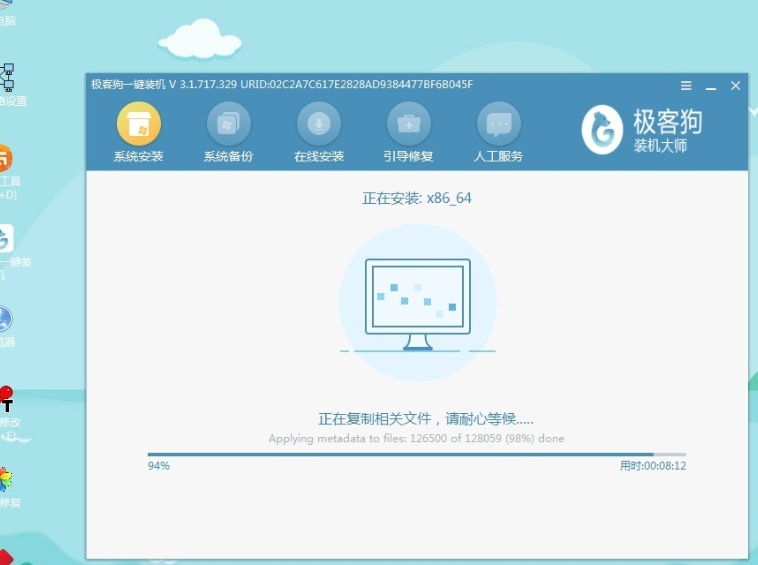The width and height of the screenshot is (758, 565).
Task: Click the 极客狗 round dog logo
Action: pyautogui.click(x=602, y=131)
